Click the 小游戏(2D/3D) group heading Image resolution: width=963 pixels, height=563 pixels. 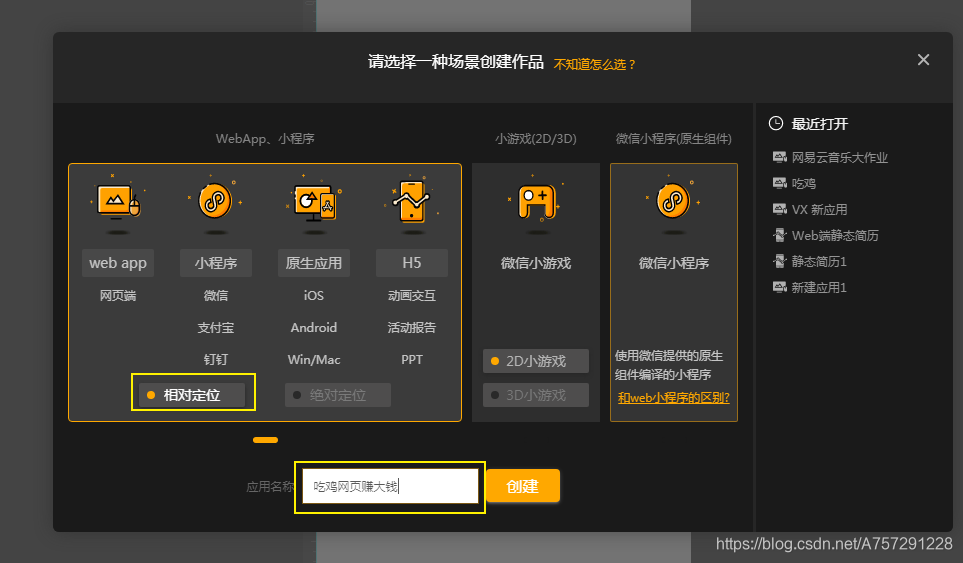tap(536, 139)
